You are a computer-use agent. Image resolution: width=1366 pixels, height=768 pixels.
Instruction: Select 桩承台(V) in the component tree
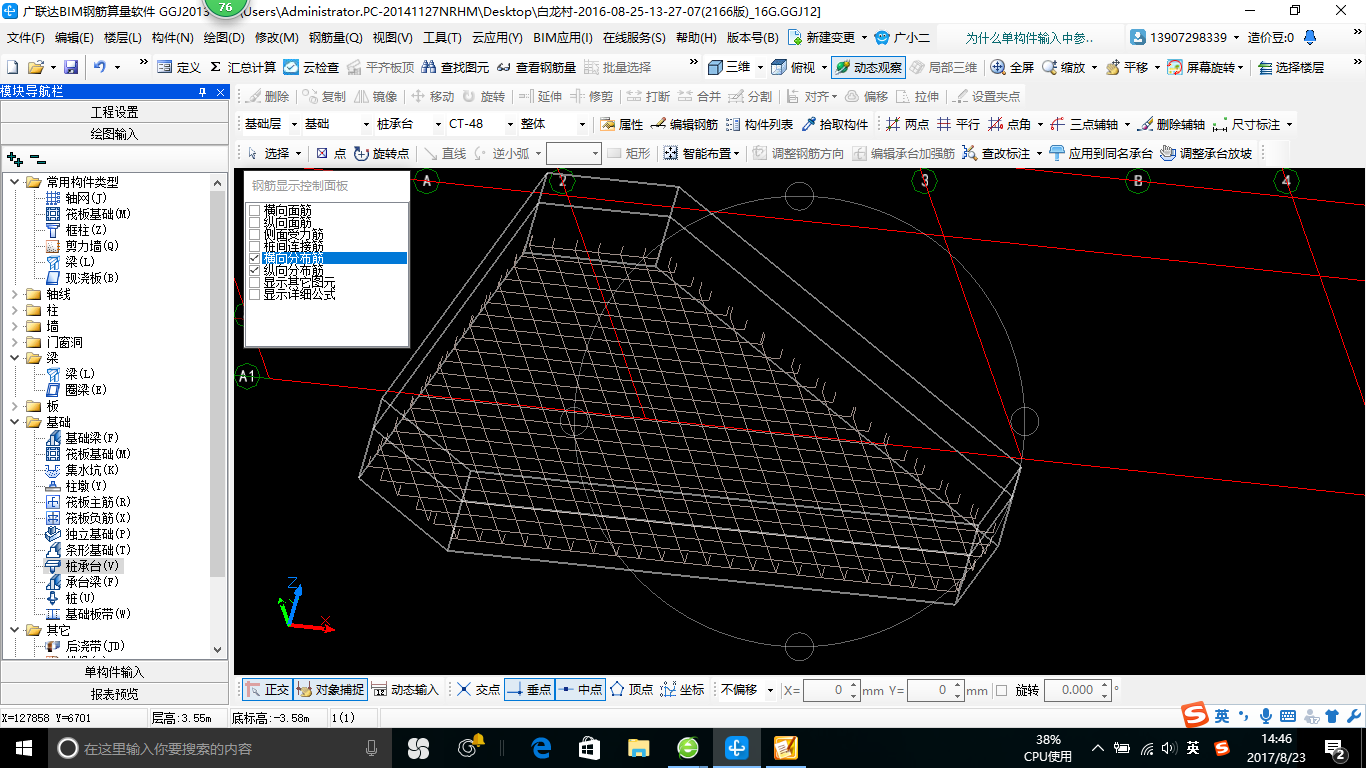tap(93, 566)
